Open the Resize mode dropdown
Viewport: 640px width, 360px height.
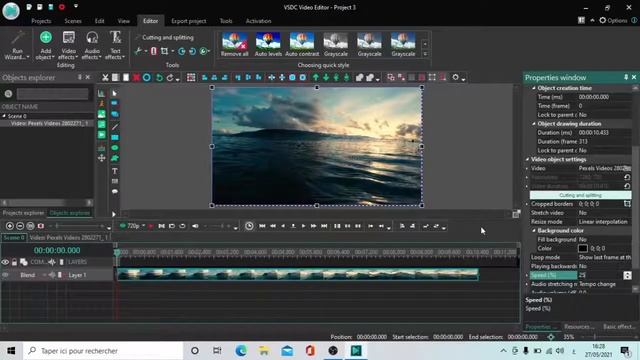coord(605,222)
